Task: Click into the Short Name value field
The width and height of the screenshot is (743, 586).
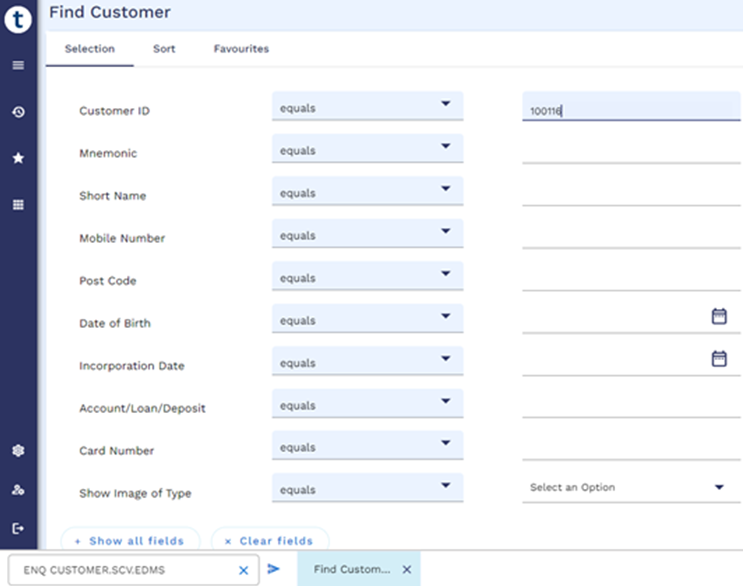Action: [x=630, y=193]
